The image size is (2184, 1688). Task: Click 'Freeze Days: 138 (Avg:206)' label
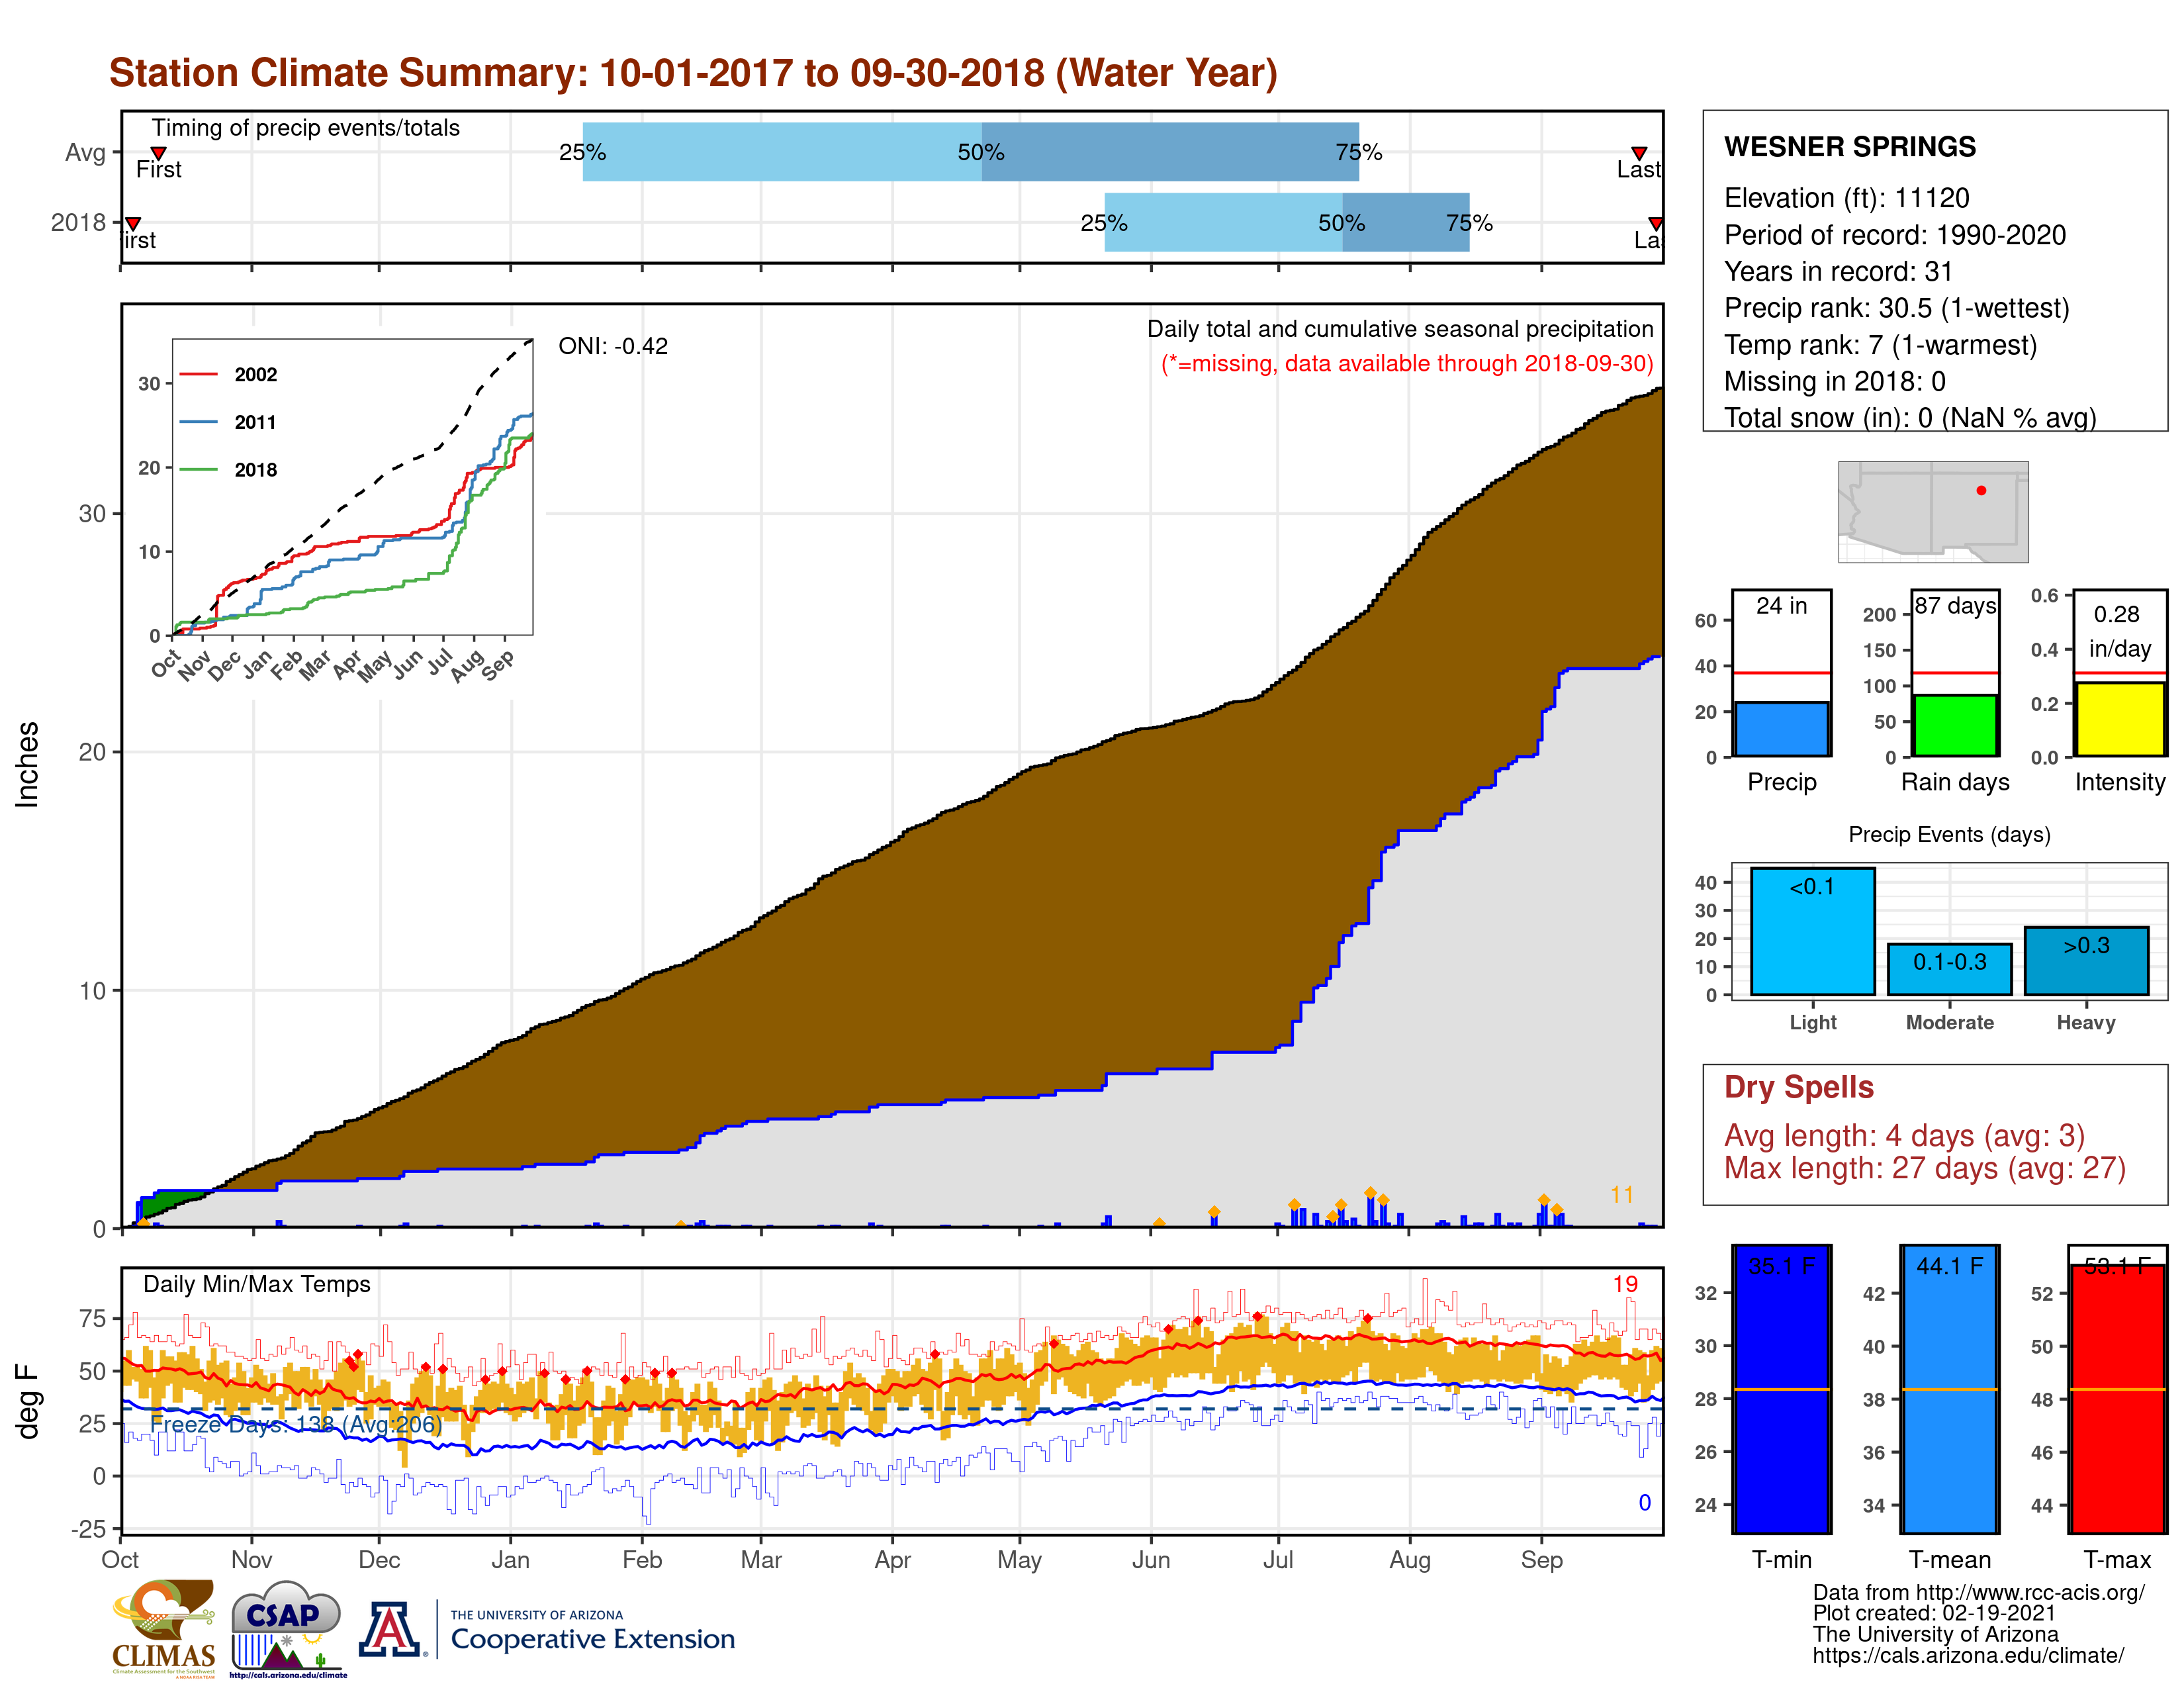click(296, 1424)
